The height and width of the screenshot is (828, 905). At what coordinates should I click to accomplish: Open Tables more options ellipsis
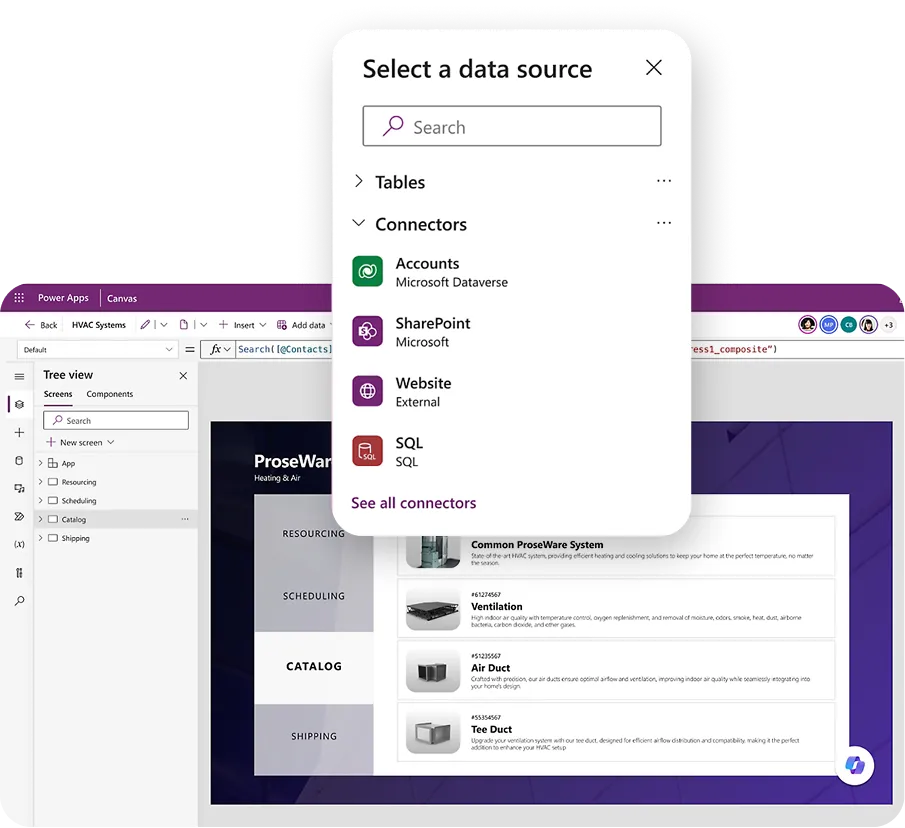tap(664, 181)
